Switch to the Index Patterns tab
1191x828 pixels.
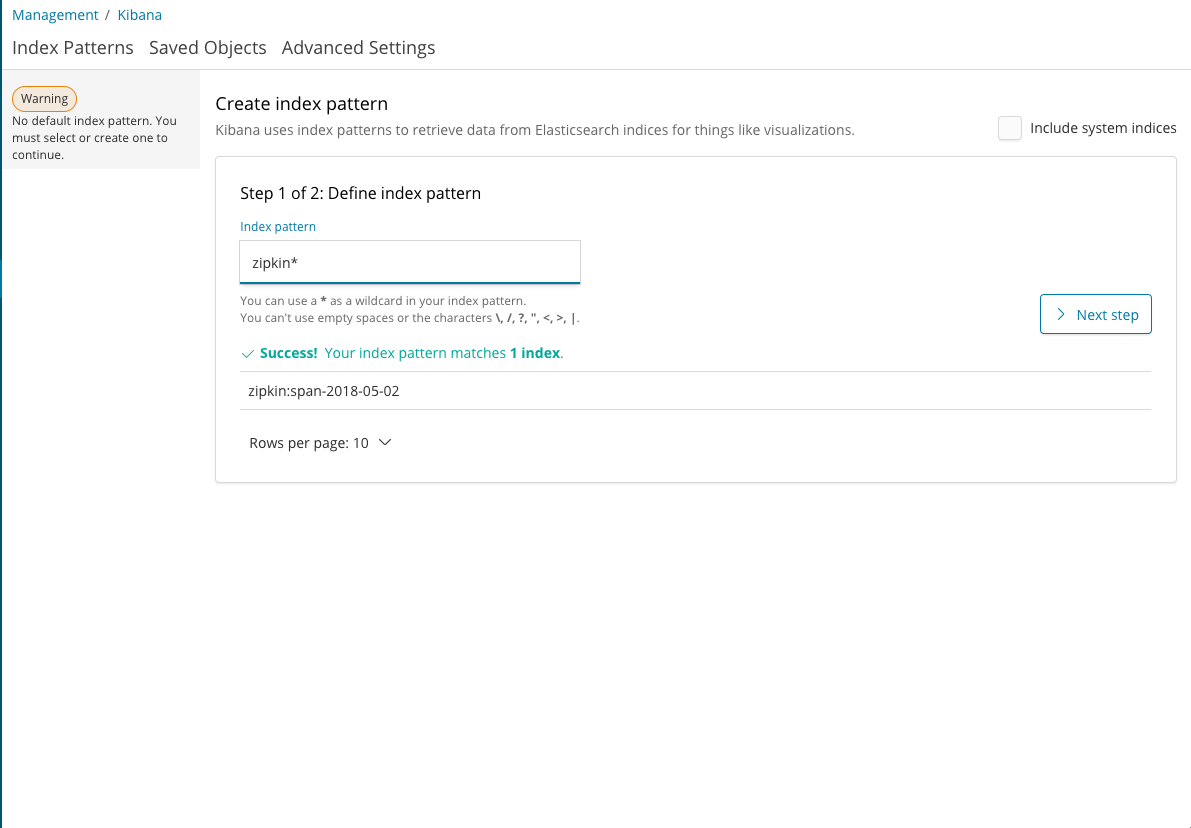[x=73, y=47]
